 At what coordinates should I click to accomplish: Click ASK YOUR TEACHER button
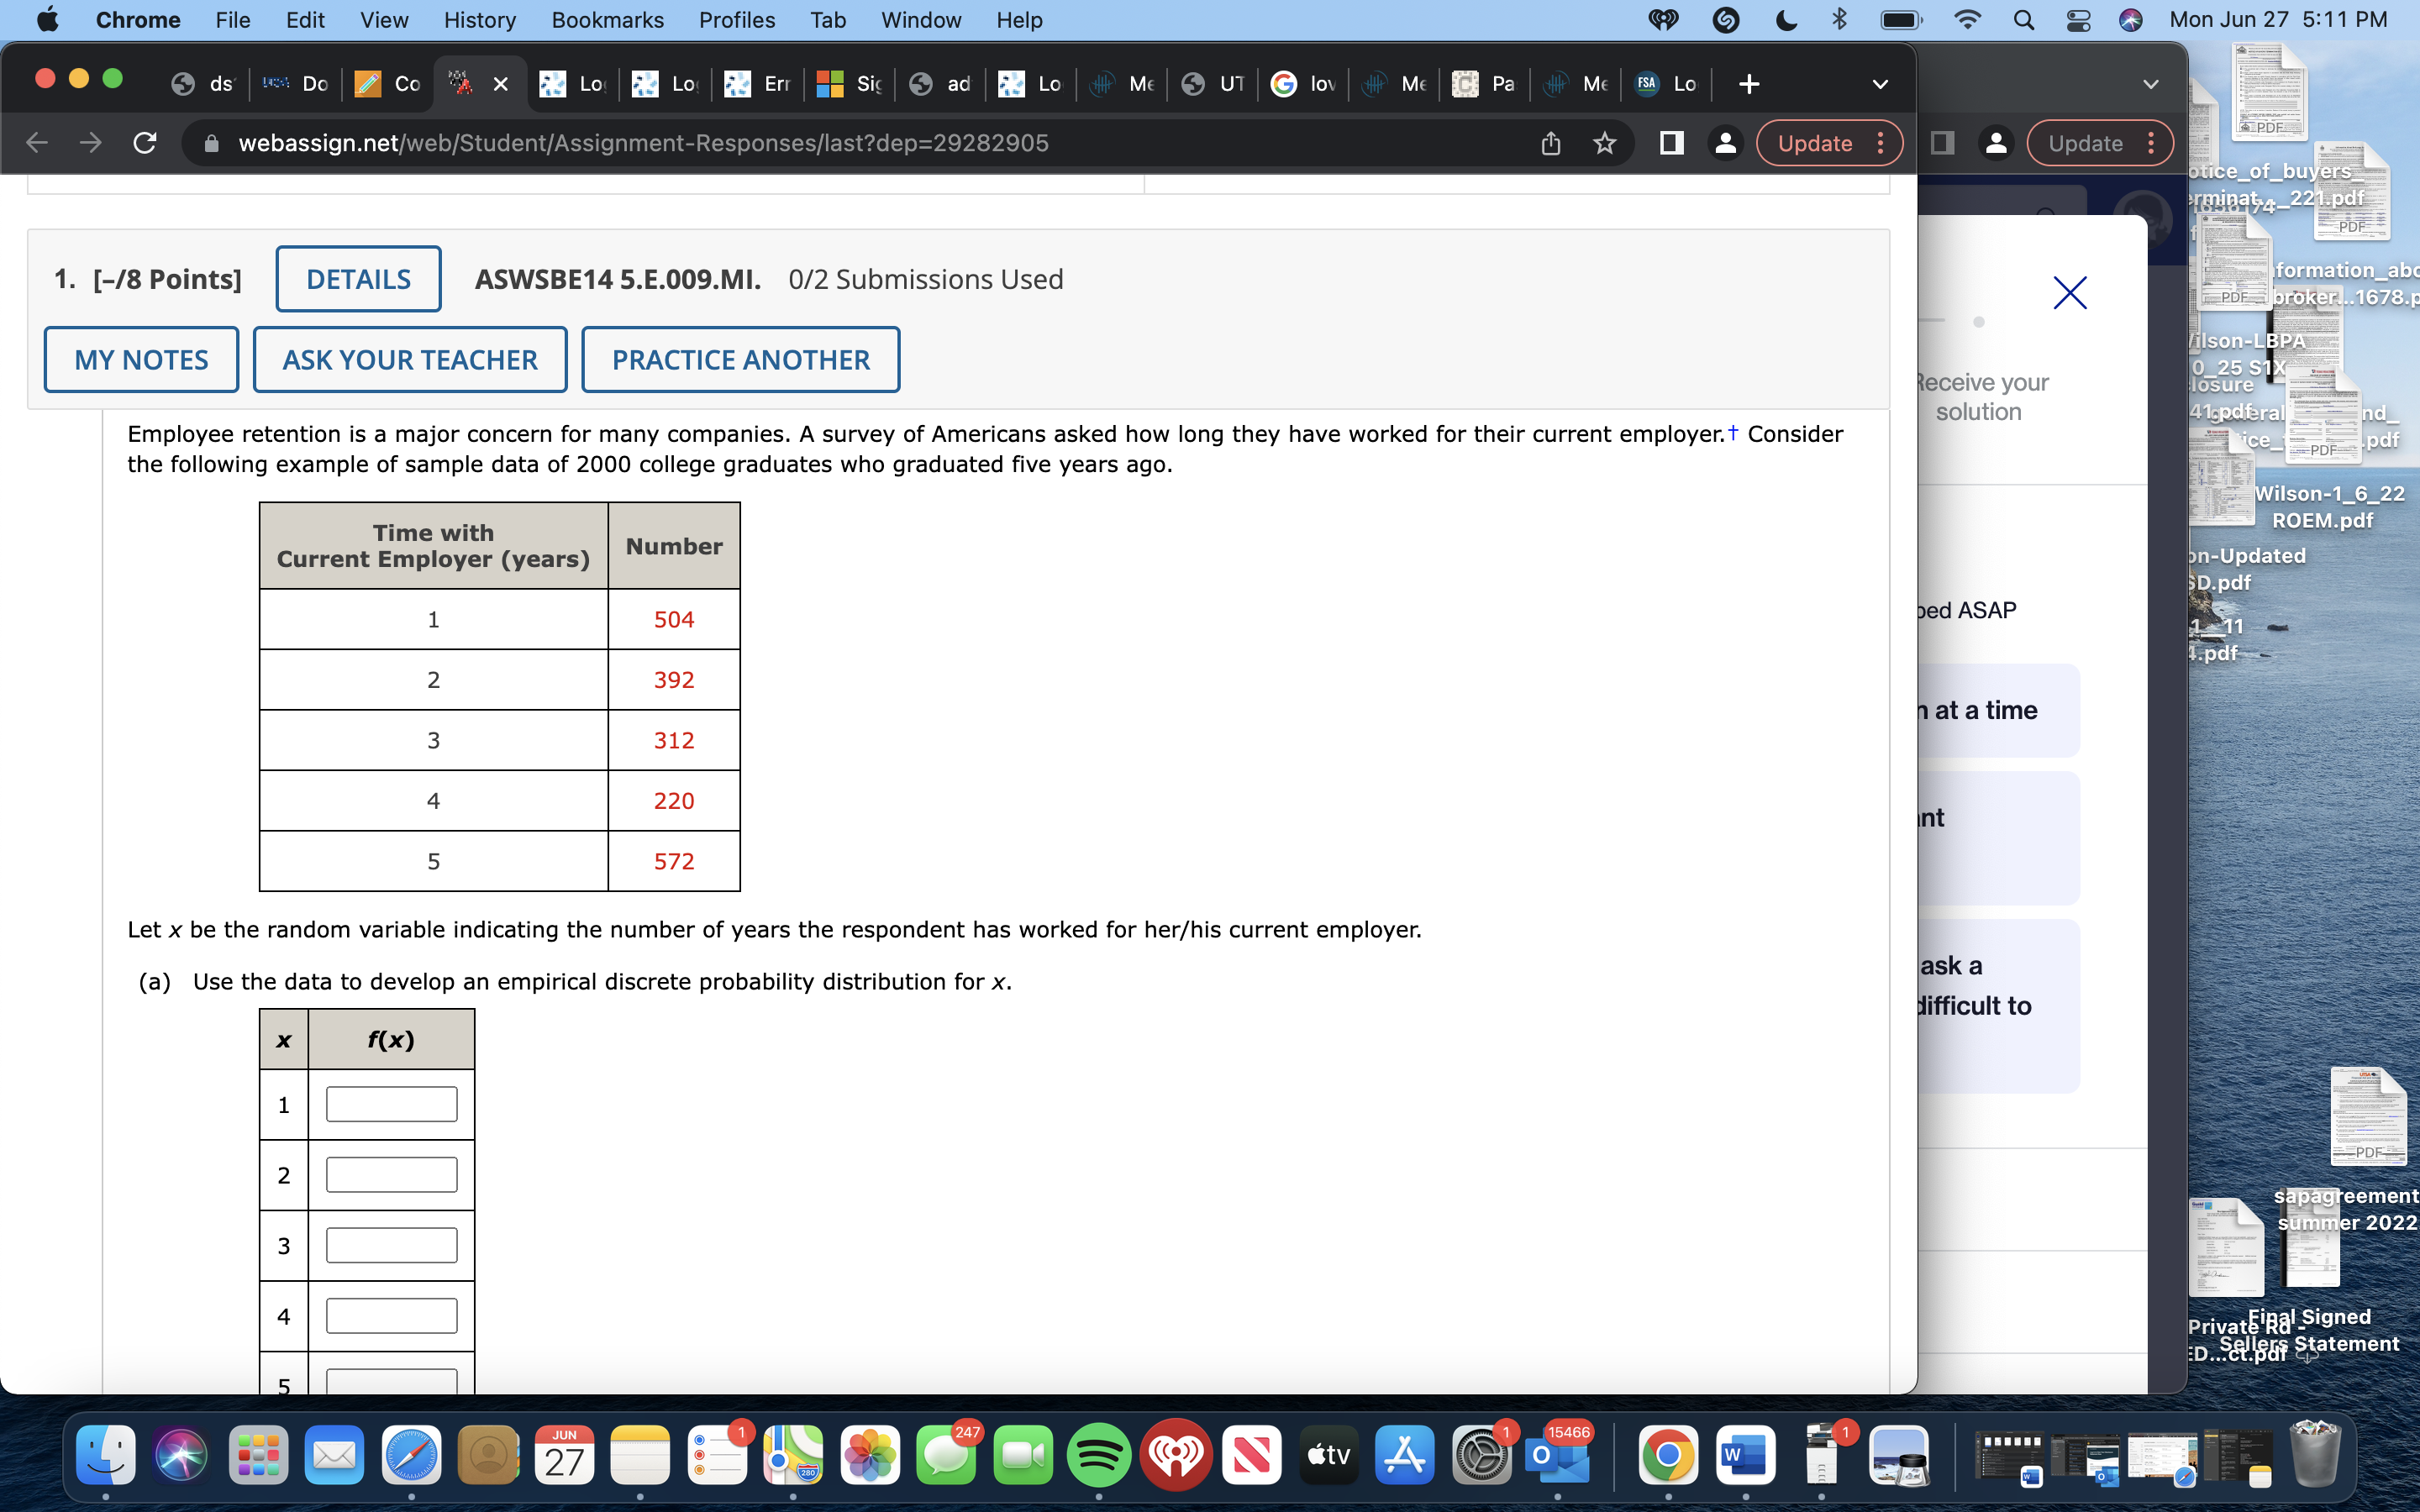click(x=410, y=360)
